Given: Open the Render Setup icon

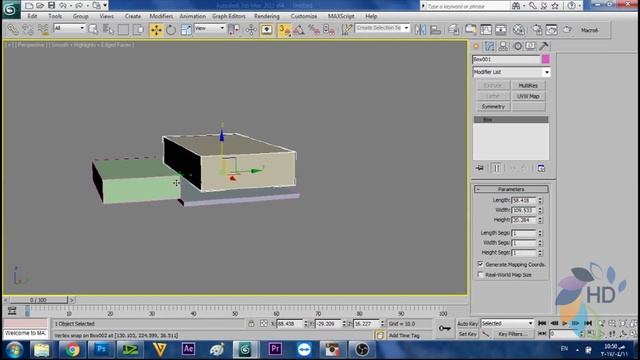Looking at the screenshot, I should [x=537, y=30].
